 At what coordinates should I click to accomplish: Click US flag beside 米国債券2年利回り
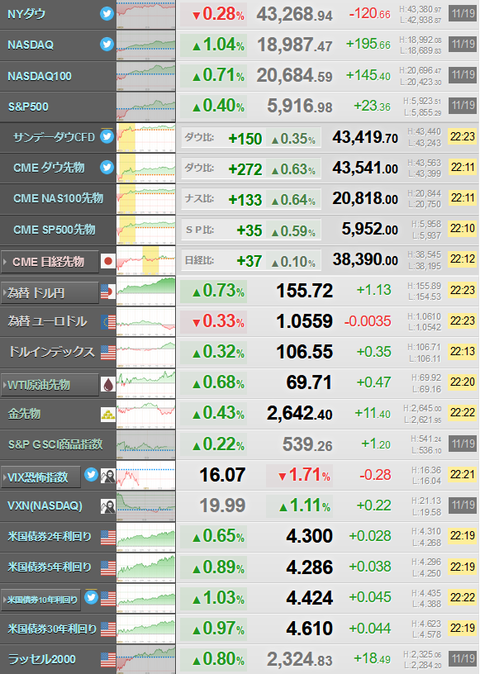[x=108, y=537]
